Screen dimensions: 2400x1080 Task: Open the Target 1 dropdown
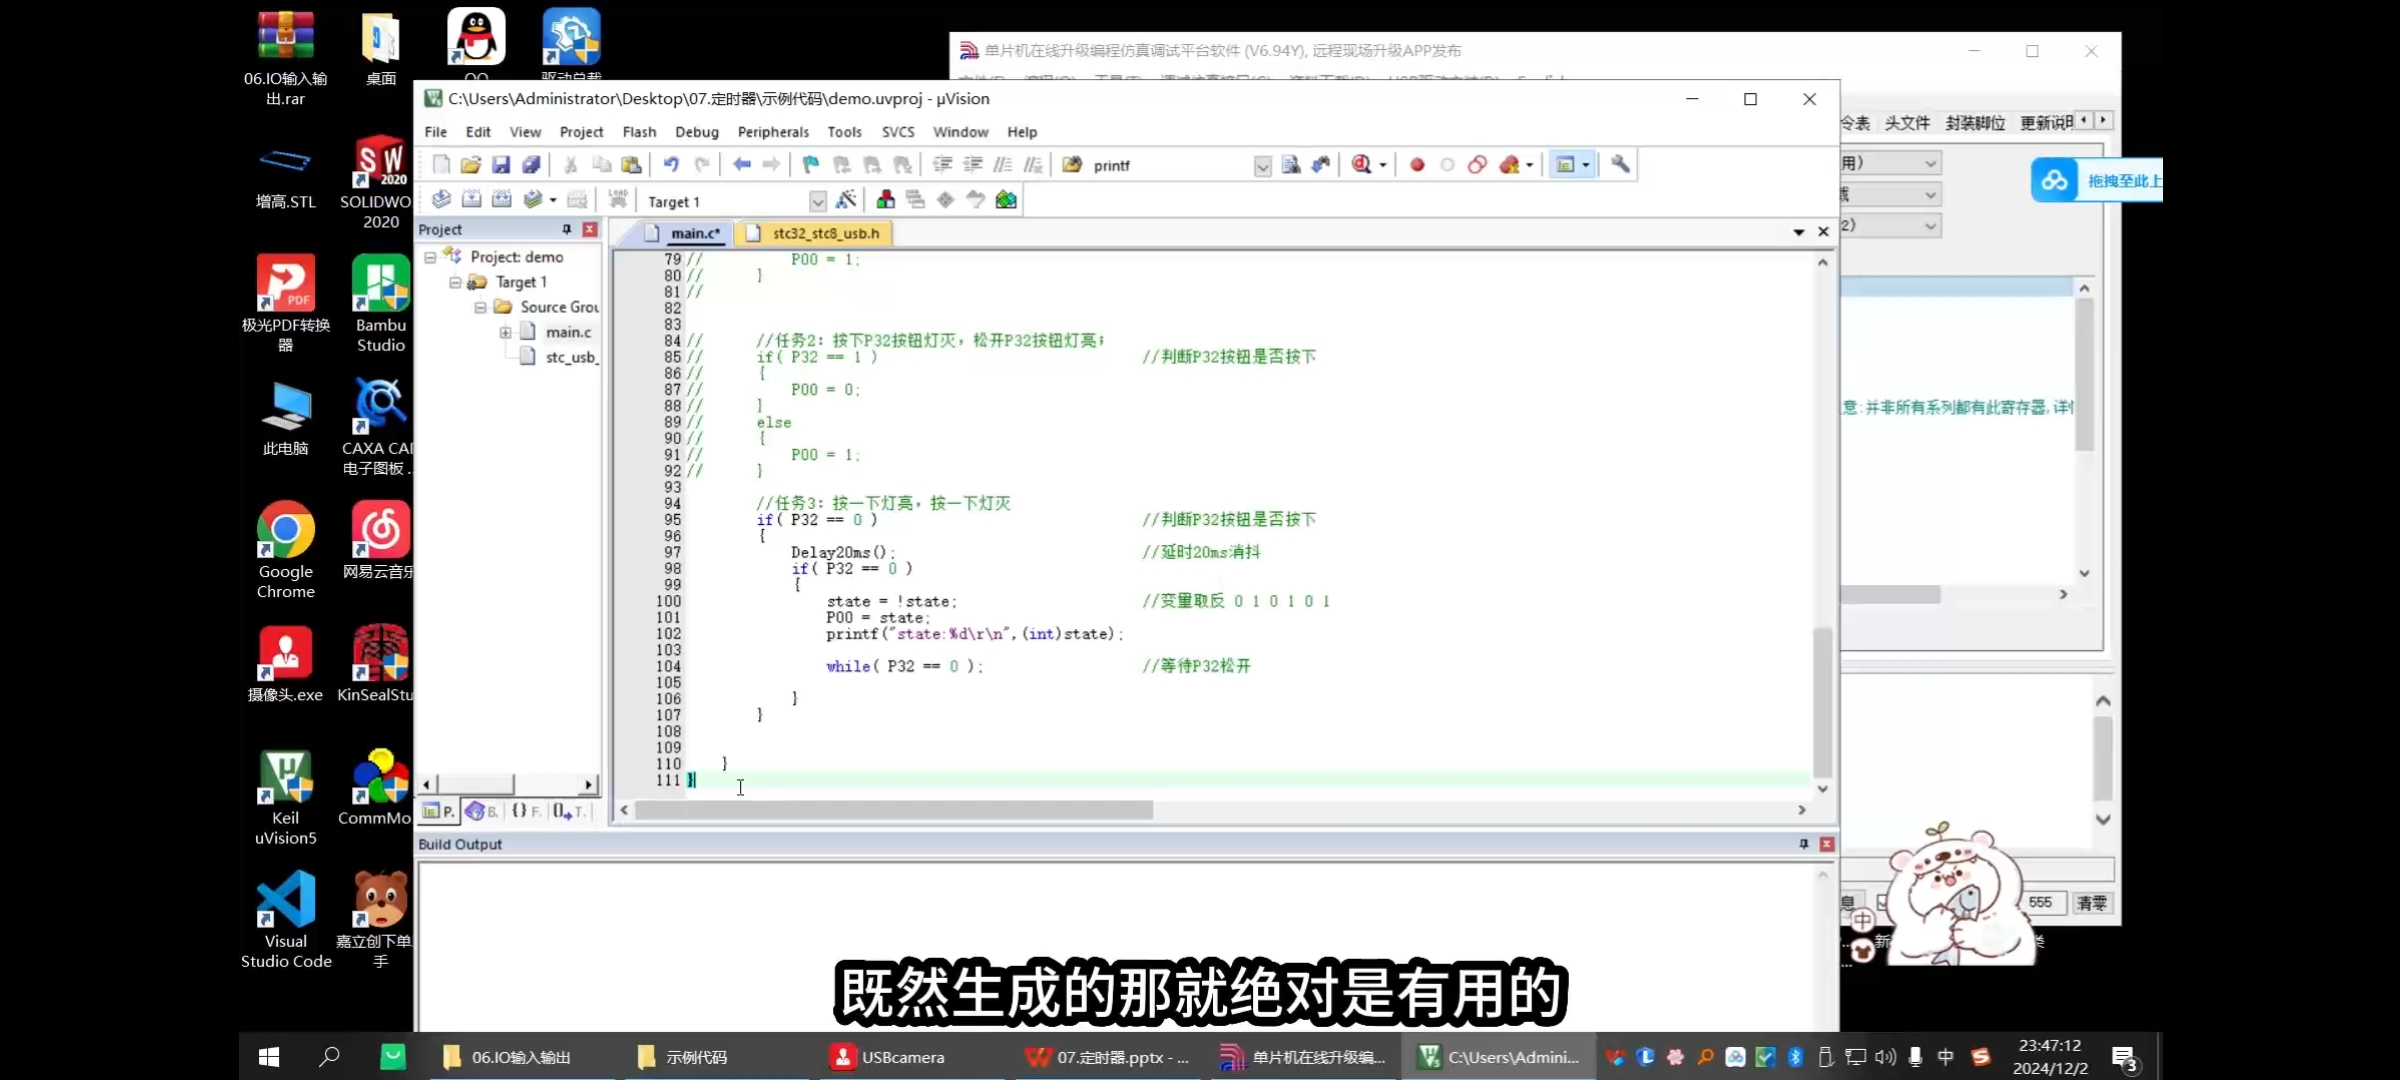click(x=817, y=201)
